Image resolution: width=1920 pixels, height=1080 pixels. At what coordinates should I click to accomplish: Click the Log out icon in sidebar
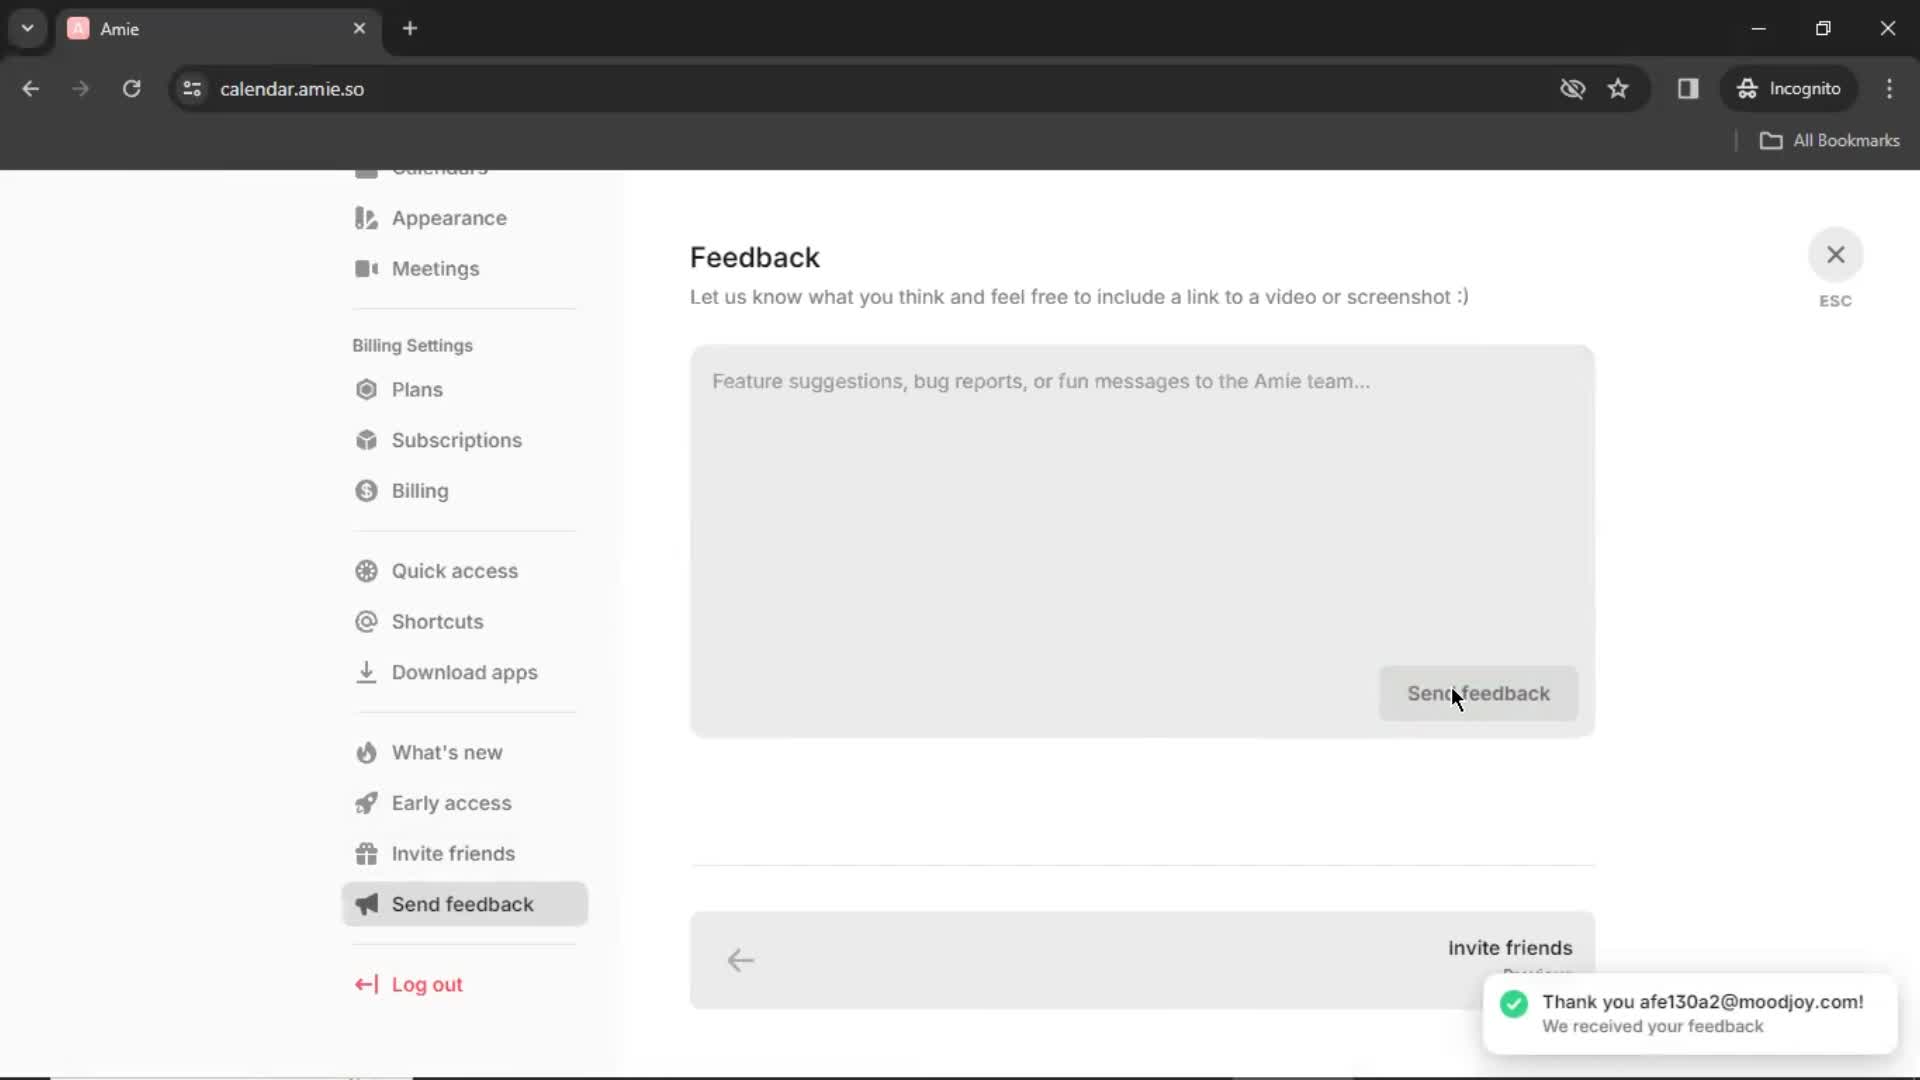365,984
